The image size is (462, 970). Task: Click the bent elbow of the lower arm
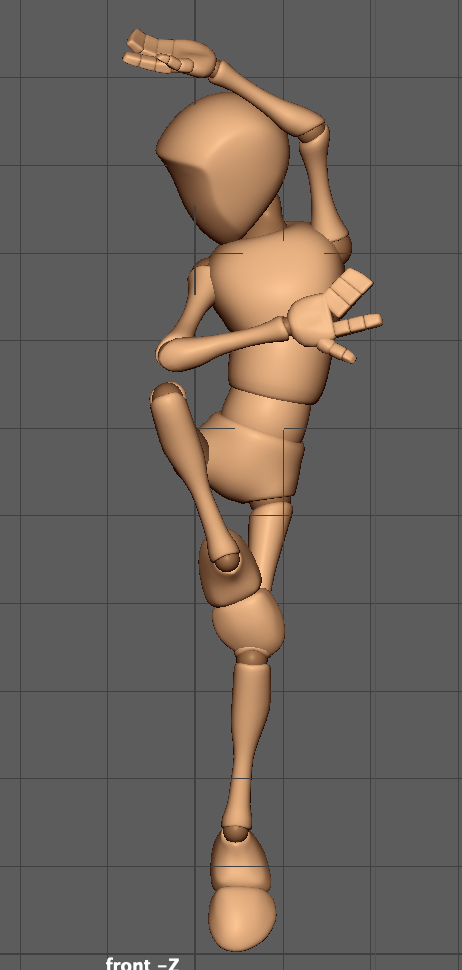[167, 354]
